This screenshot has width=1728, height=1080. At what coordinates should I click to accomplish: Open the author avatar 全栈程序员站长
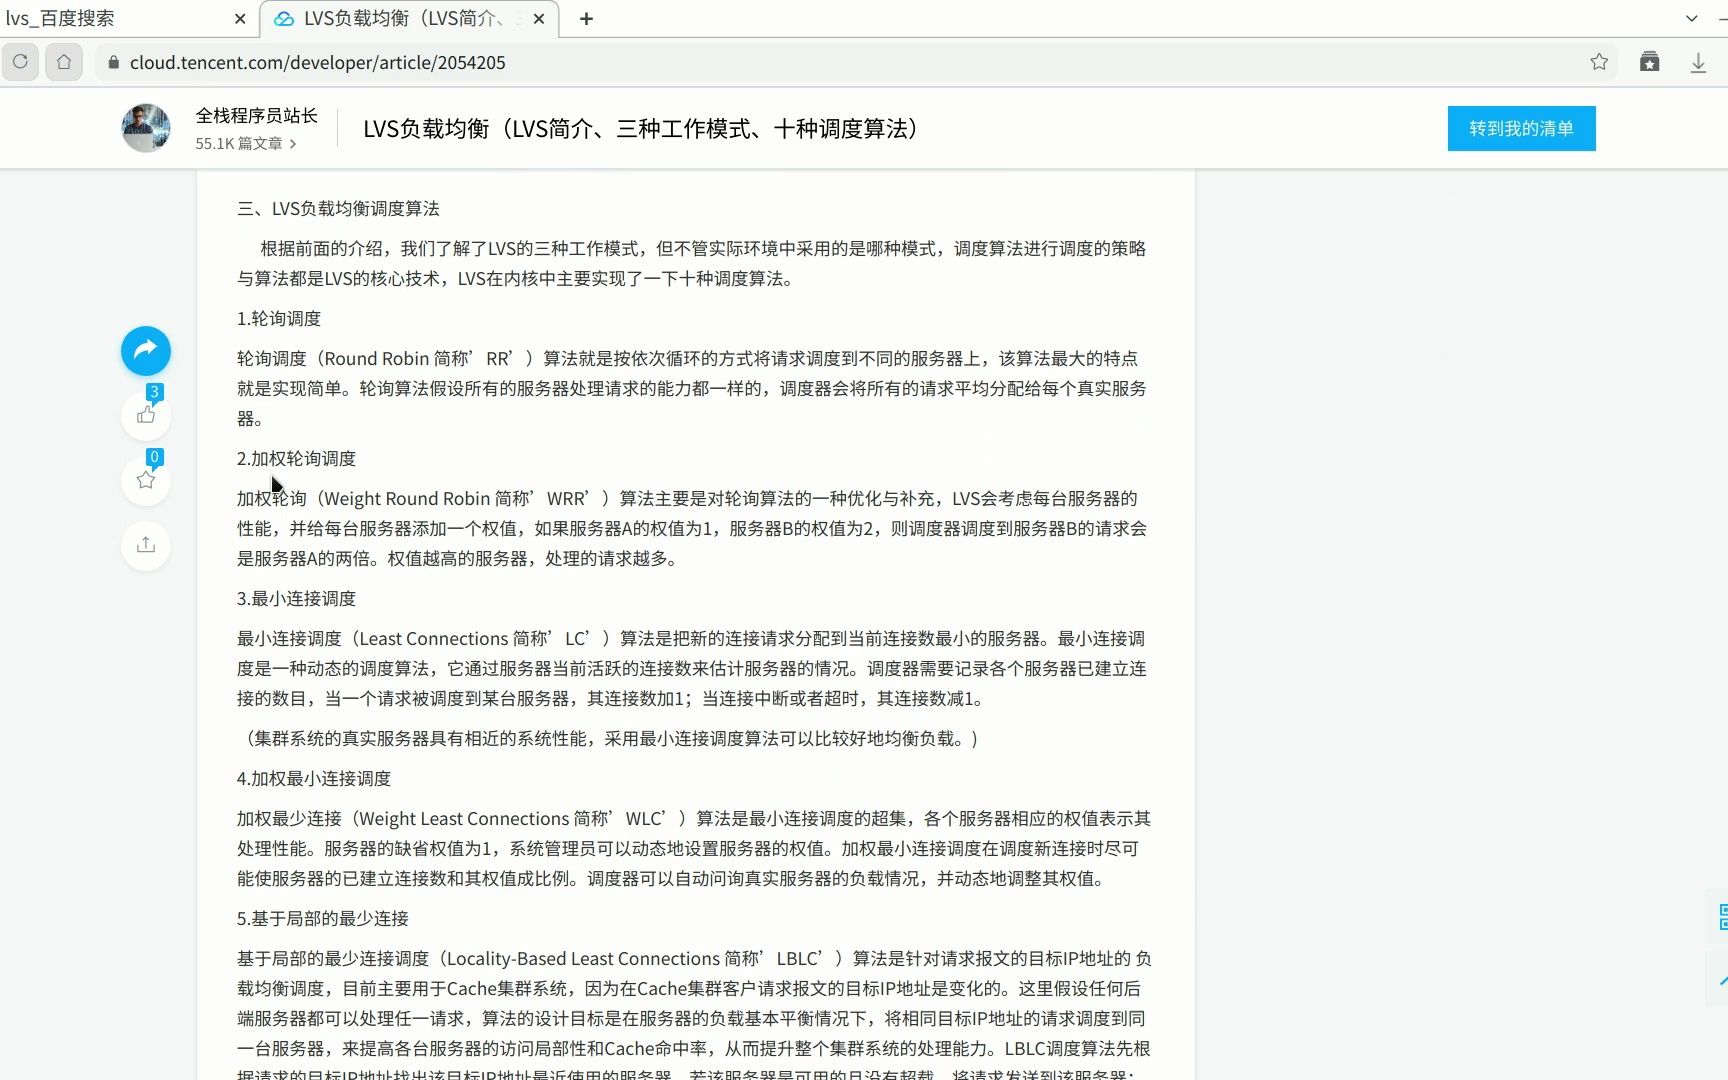146,128
